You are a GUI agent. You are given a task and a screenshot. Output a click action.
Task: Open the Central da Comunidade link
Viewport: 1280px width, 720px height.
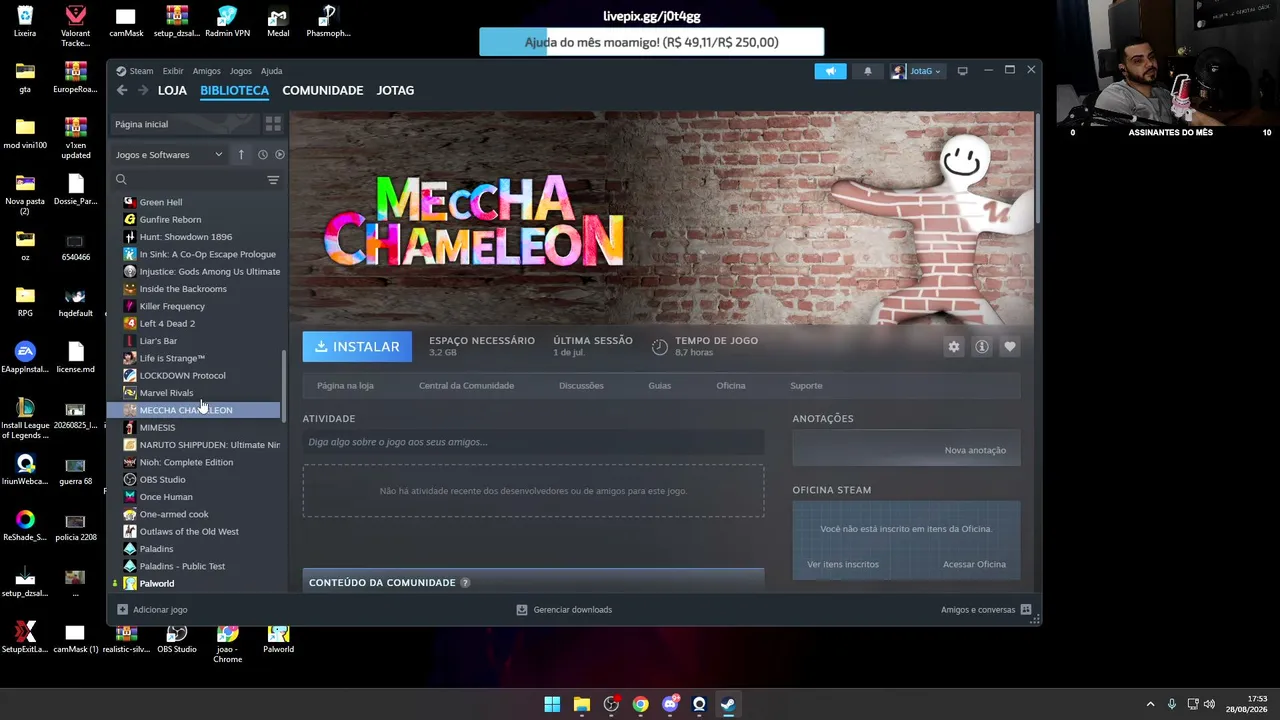(466, 386)
